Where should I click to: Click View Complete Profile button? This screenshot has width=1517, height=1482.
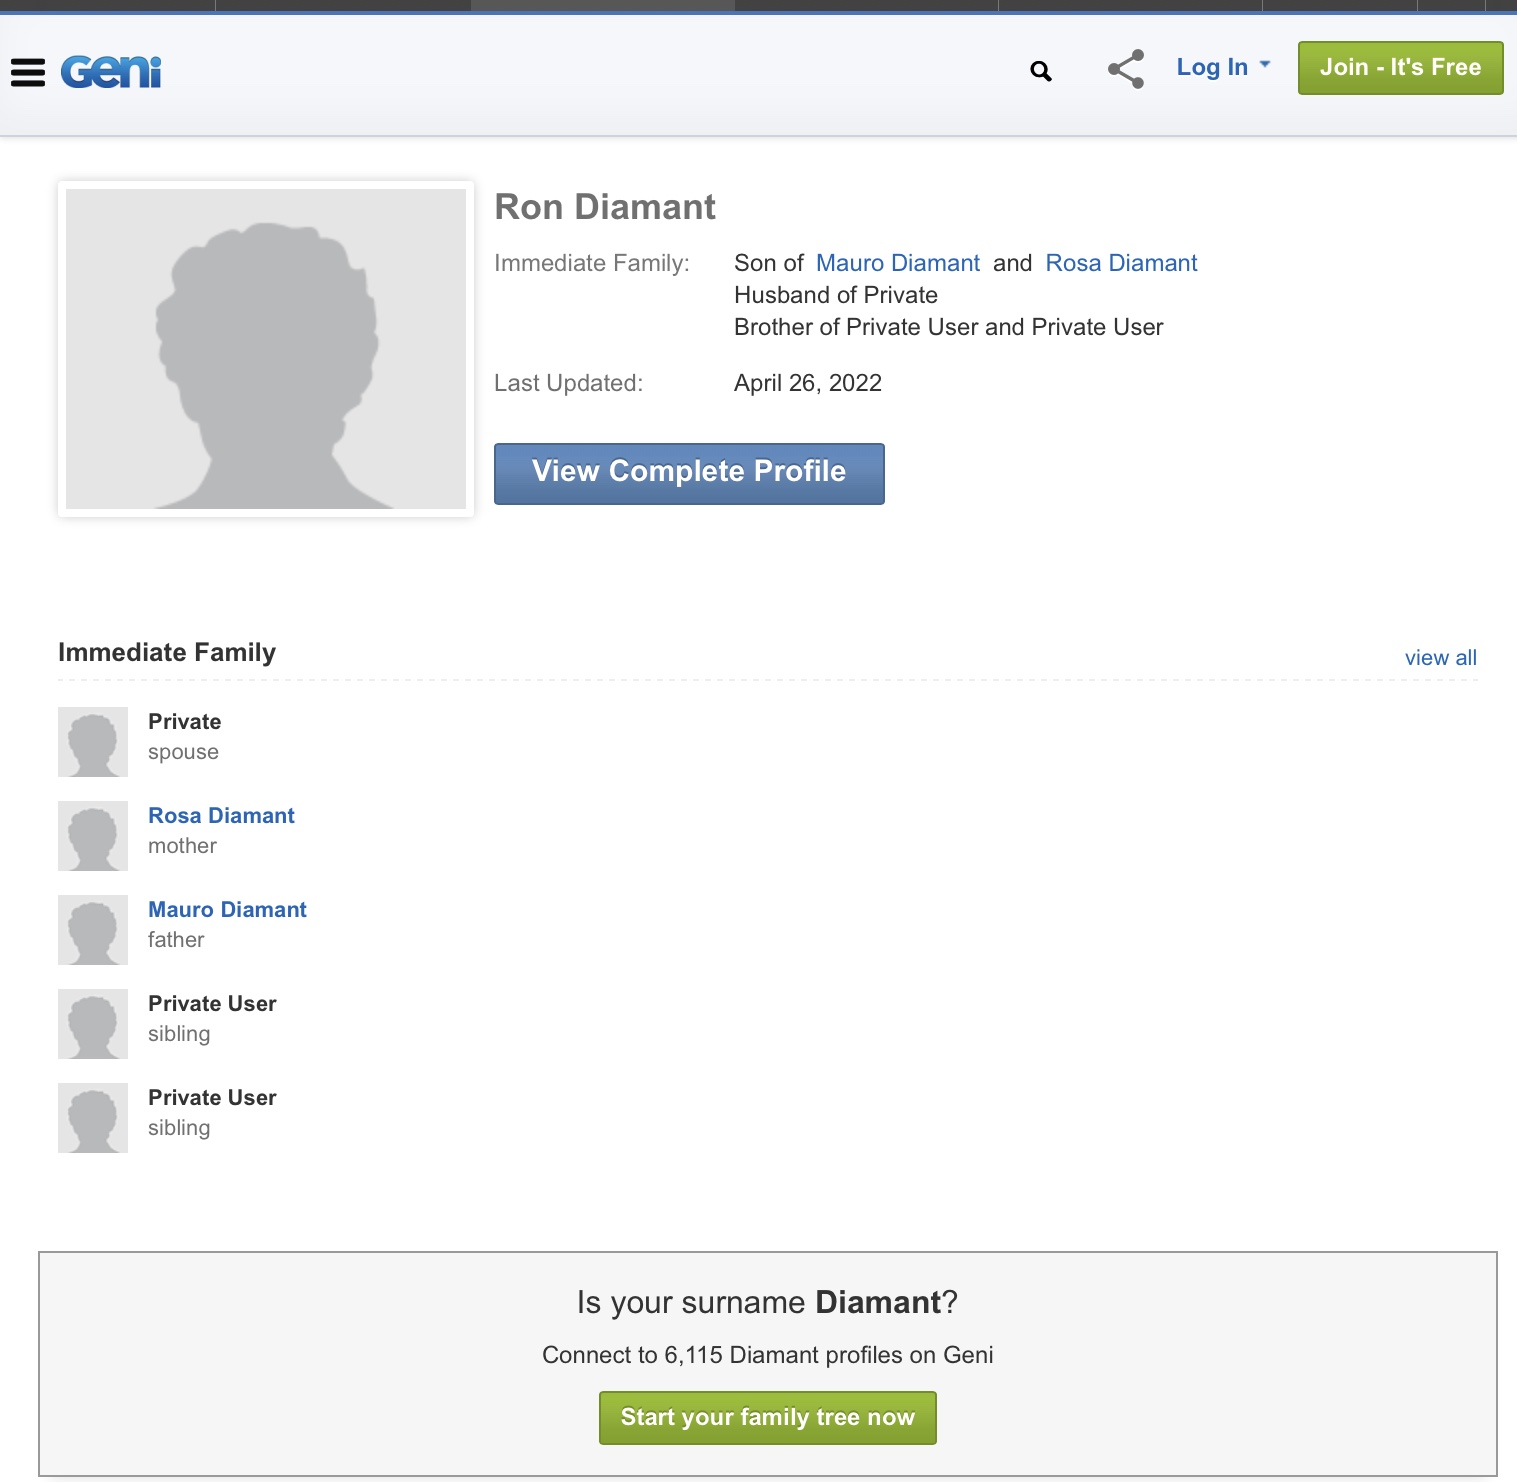689,473
